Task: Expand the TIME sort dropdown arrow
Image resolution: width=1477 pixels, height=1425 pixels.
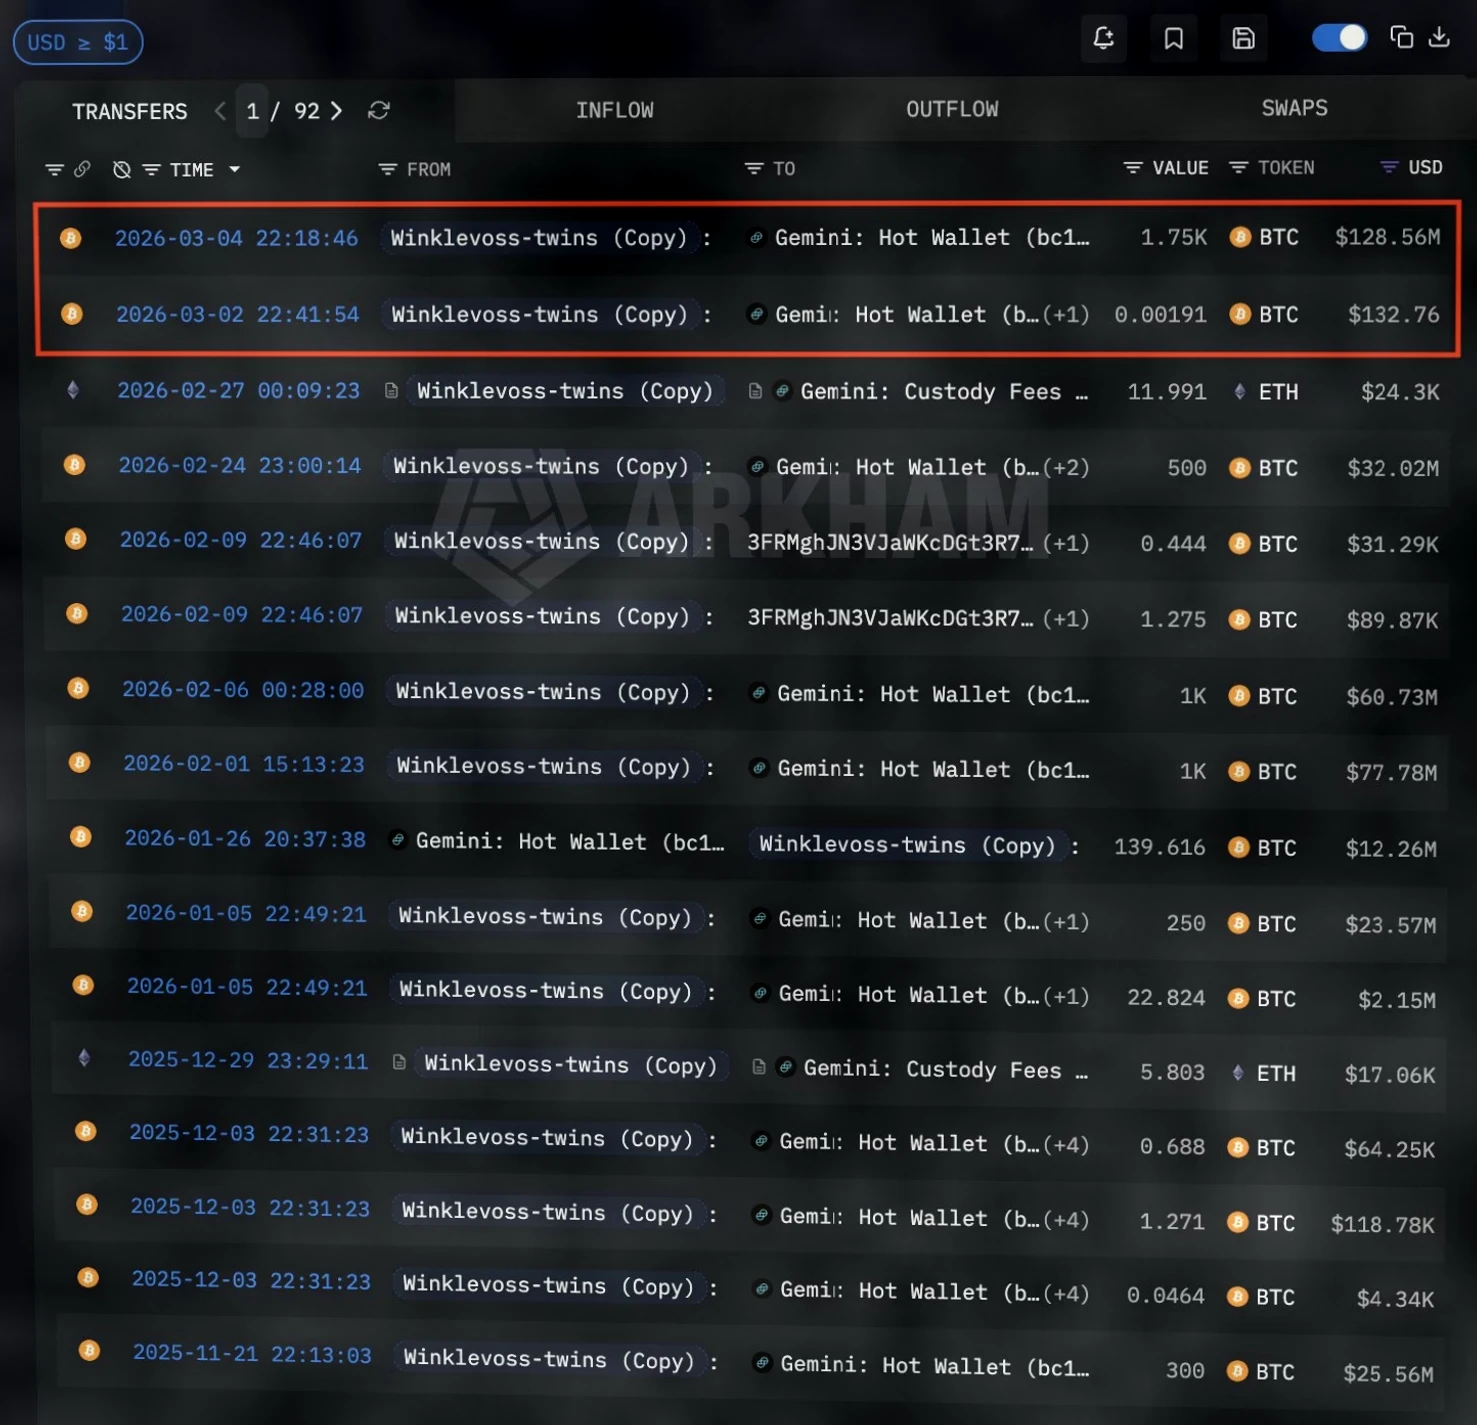Action: pyautogui.click(x=235, y=170)
